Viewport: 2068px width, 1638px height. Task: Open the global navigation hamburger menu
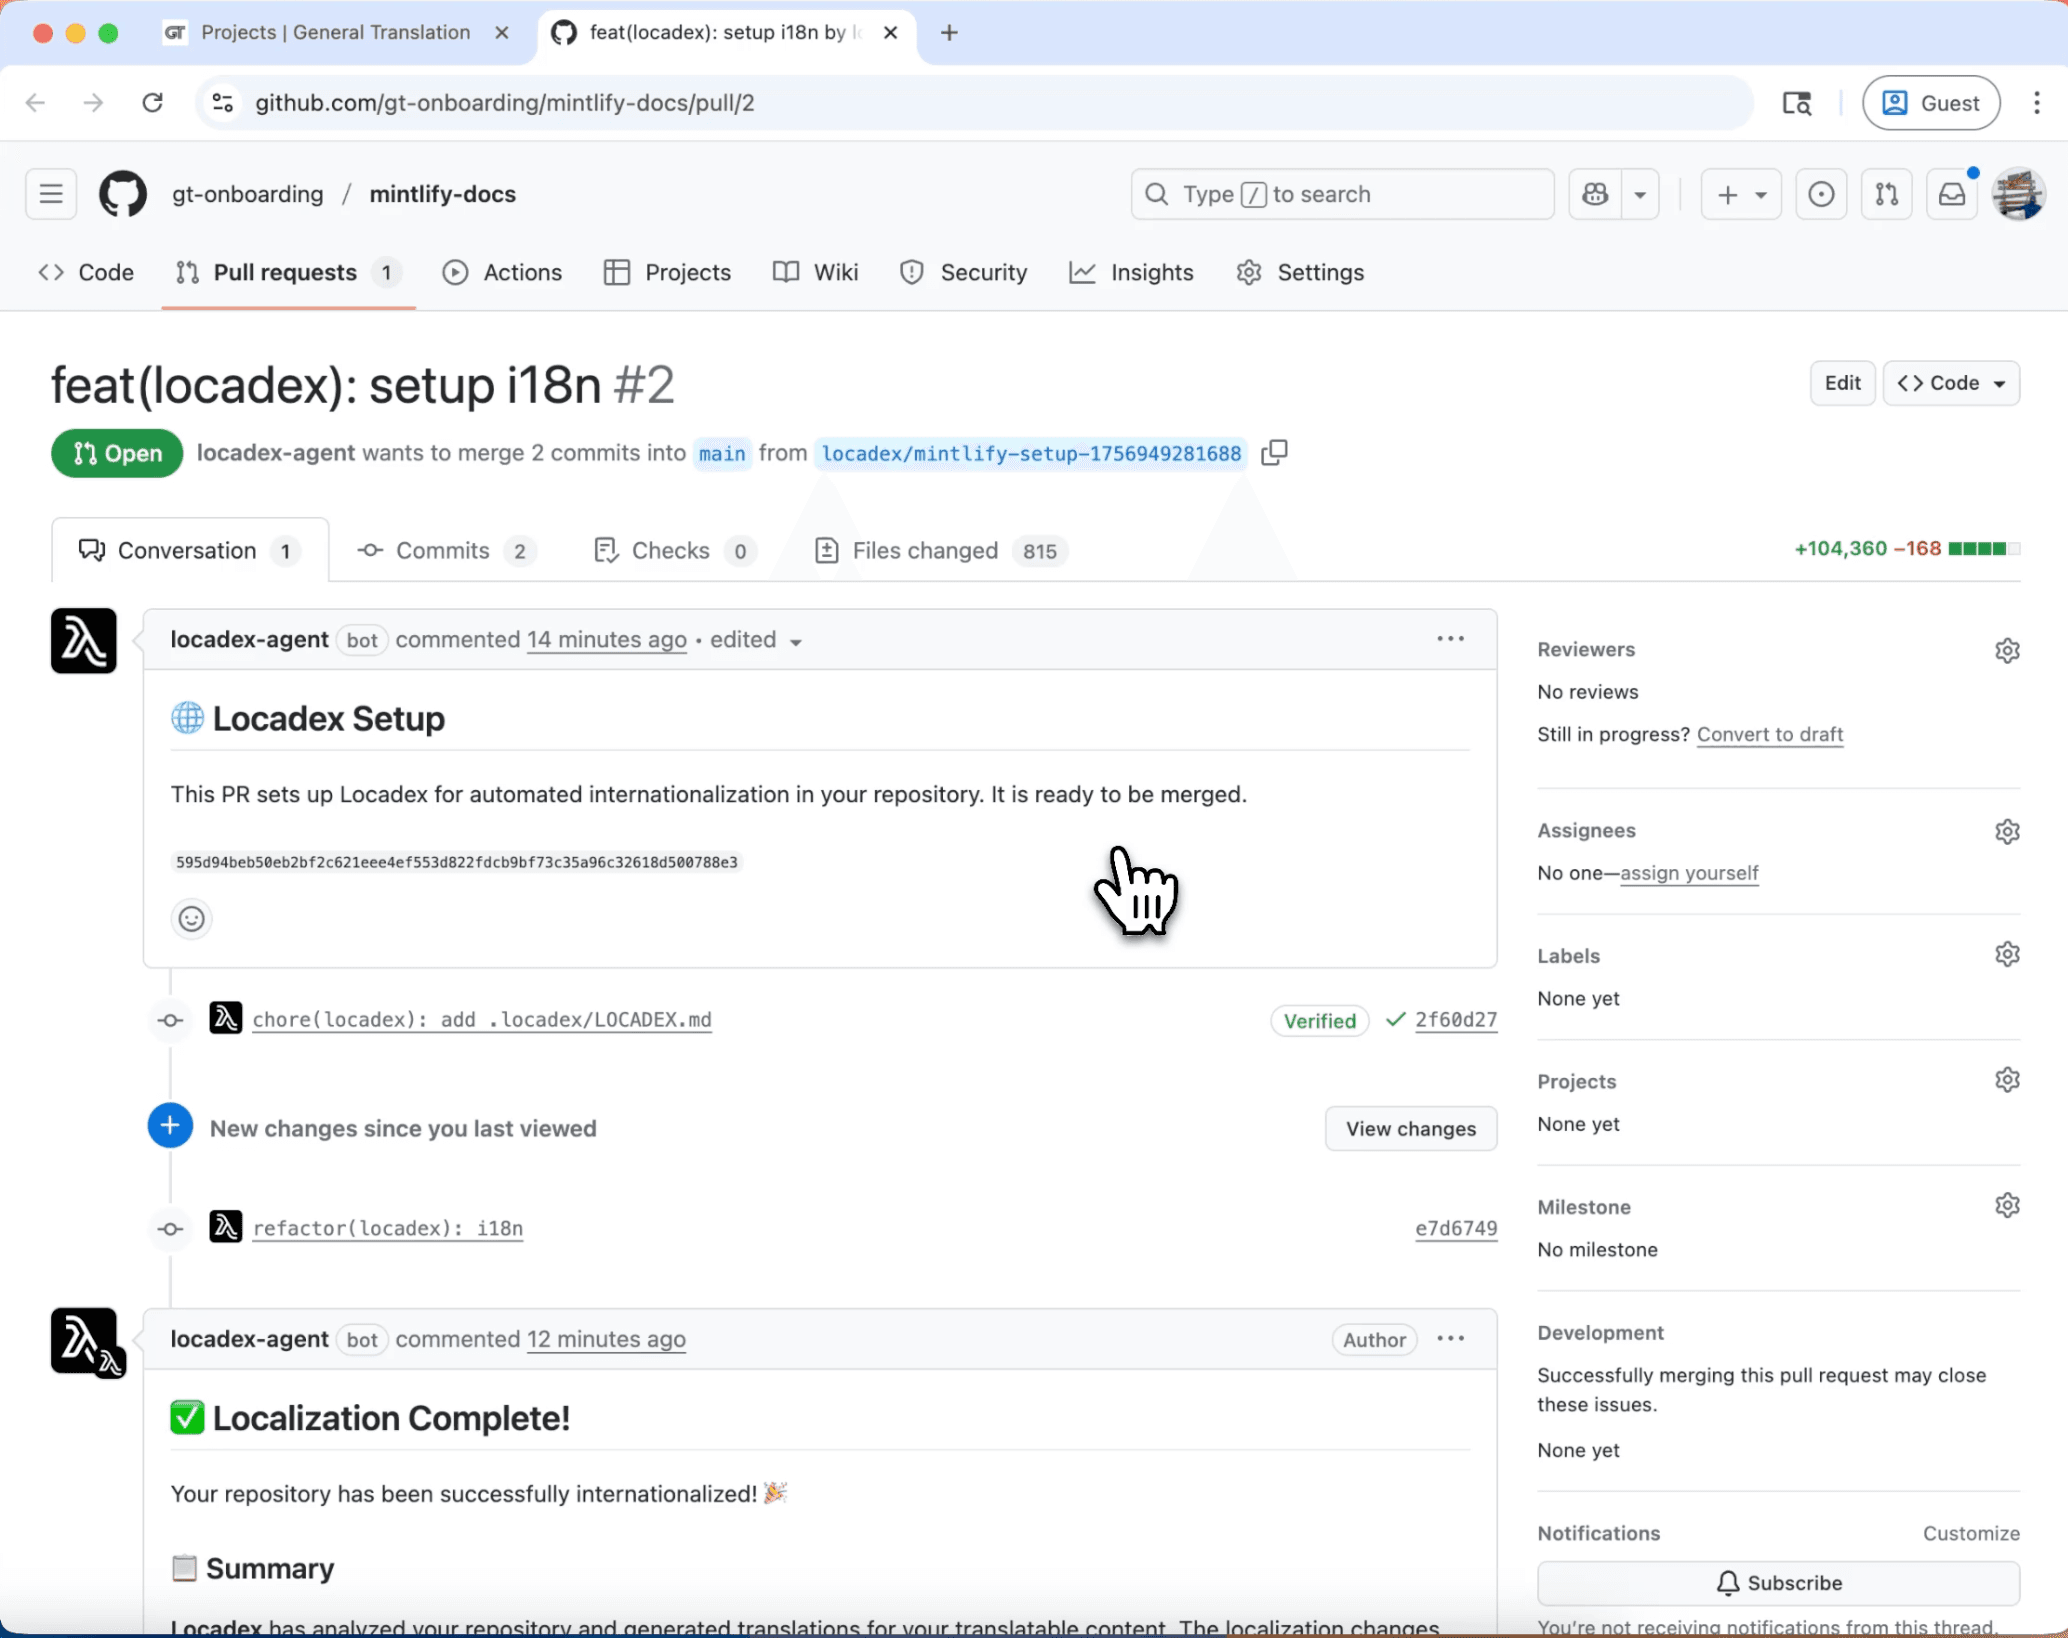(x=50, y=194)
